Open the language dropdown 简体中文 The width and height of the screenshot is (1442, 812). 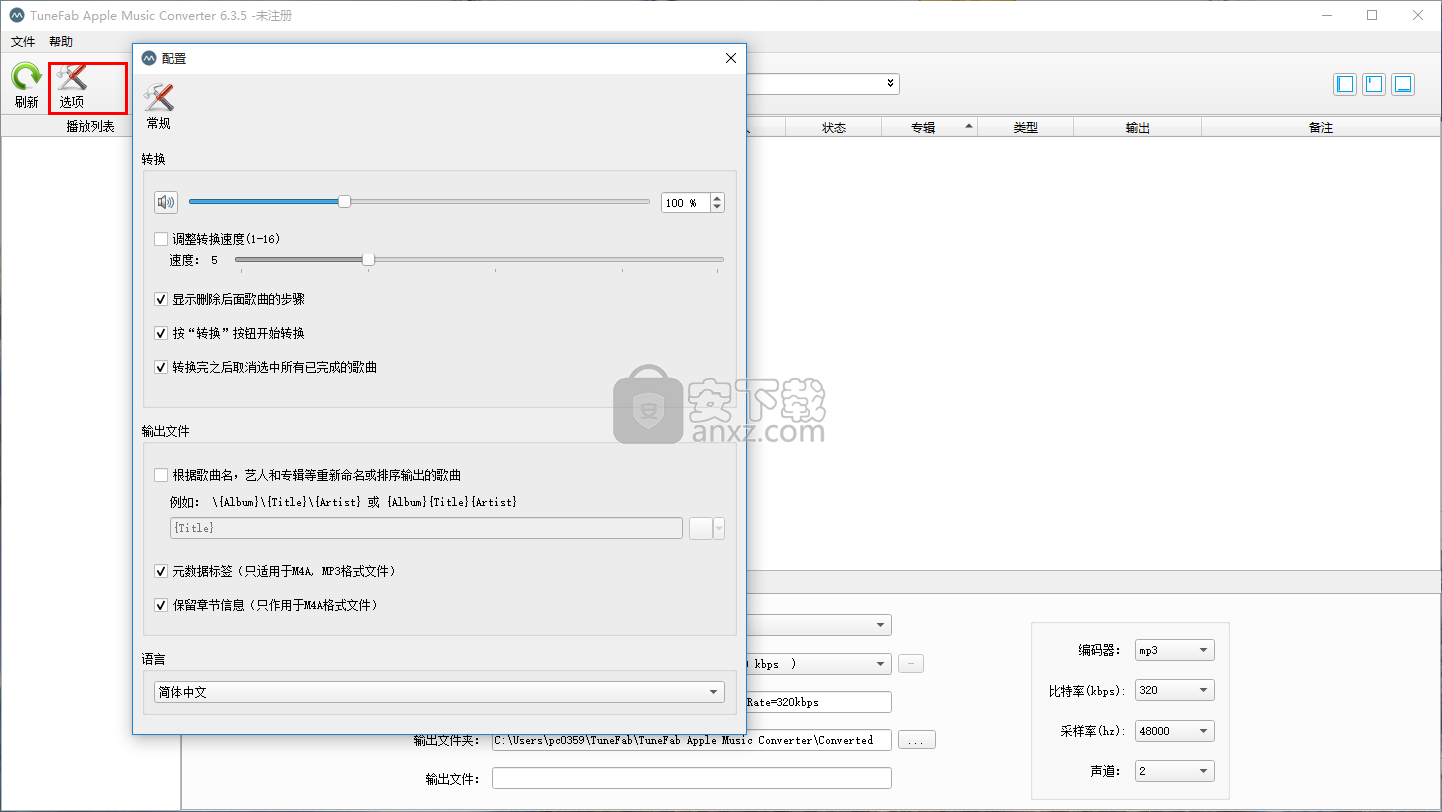(x=439, y=692)
